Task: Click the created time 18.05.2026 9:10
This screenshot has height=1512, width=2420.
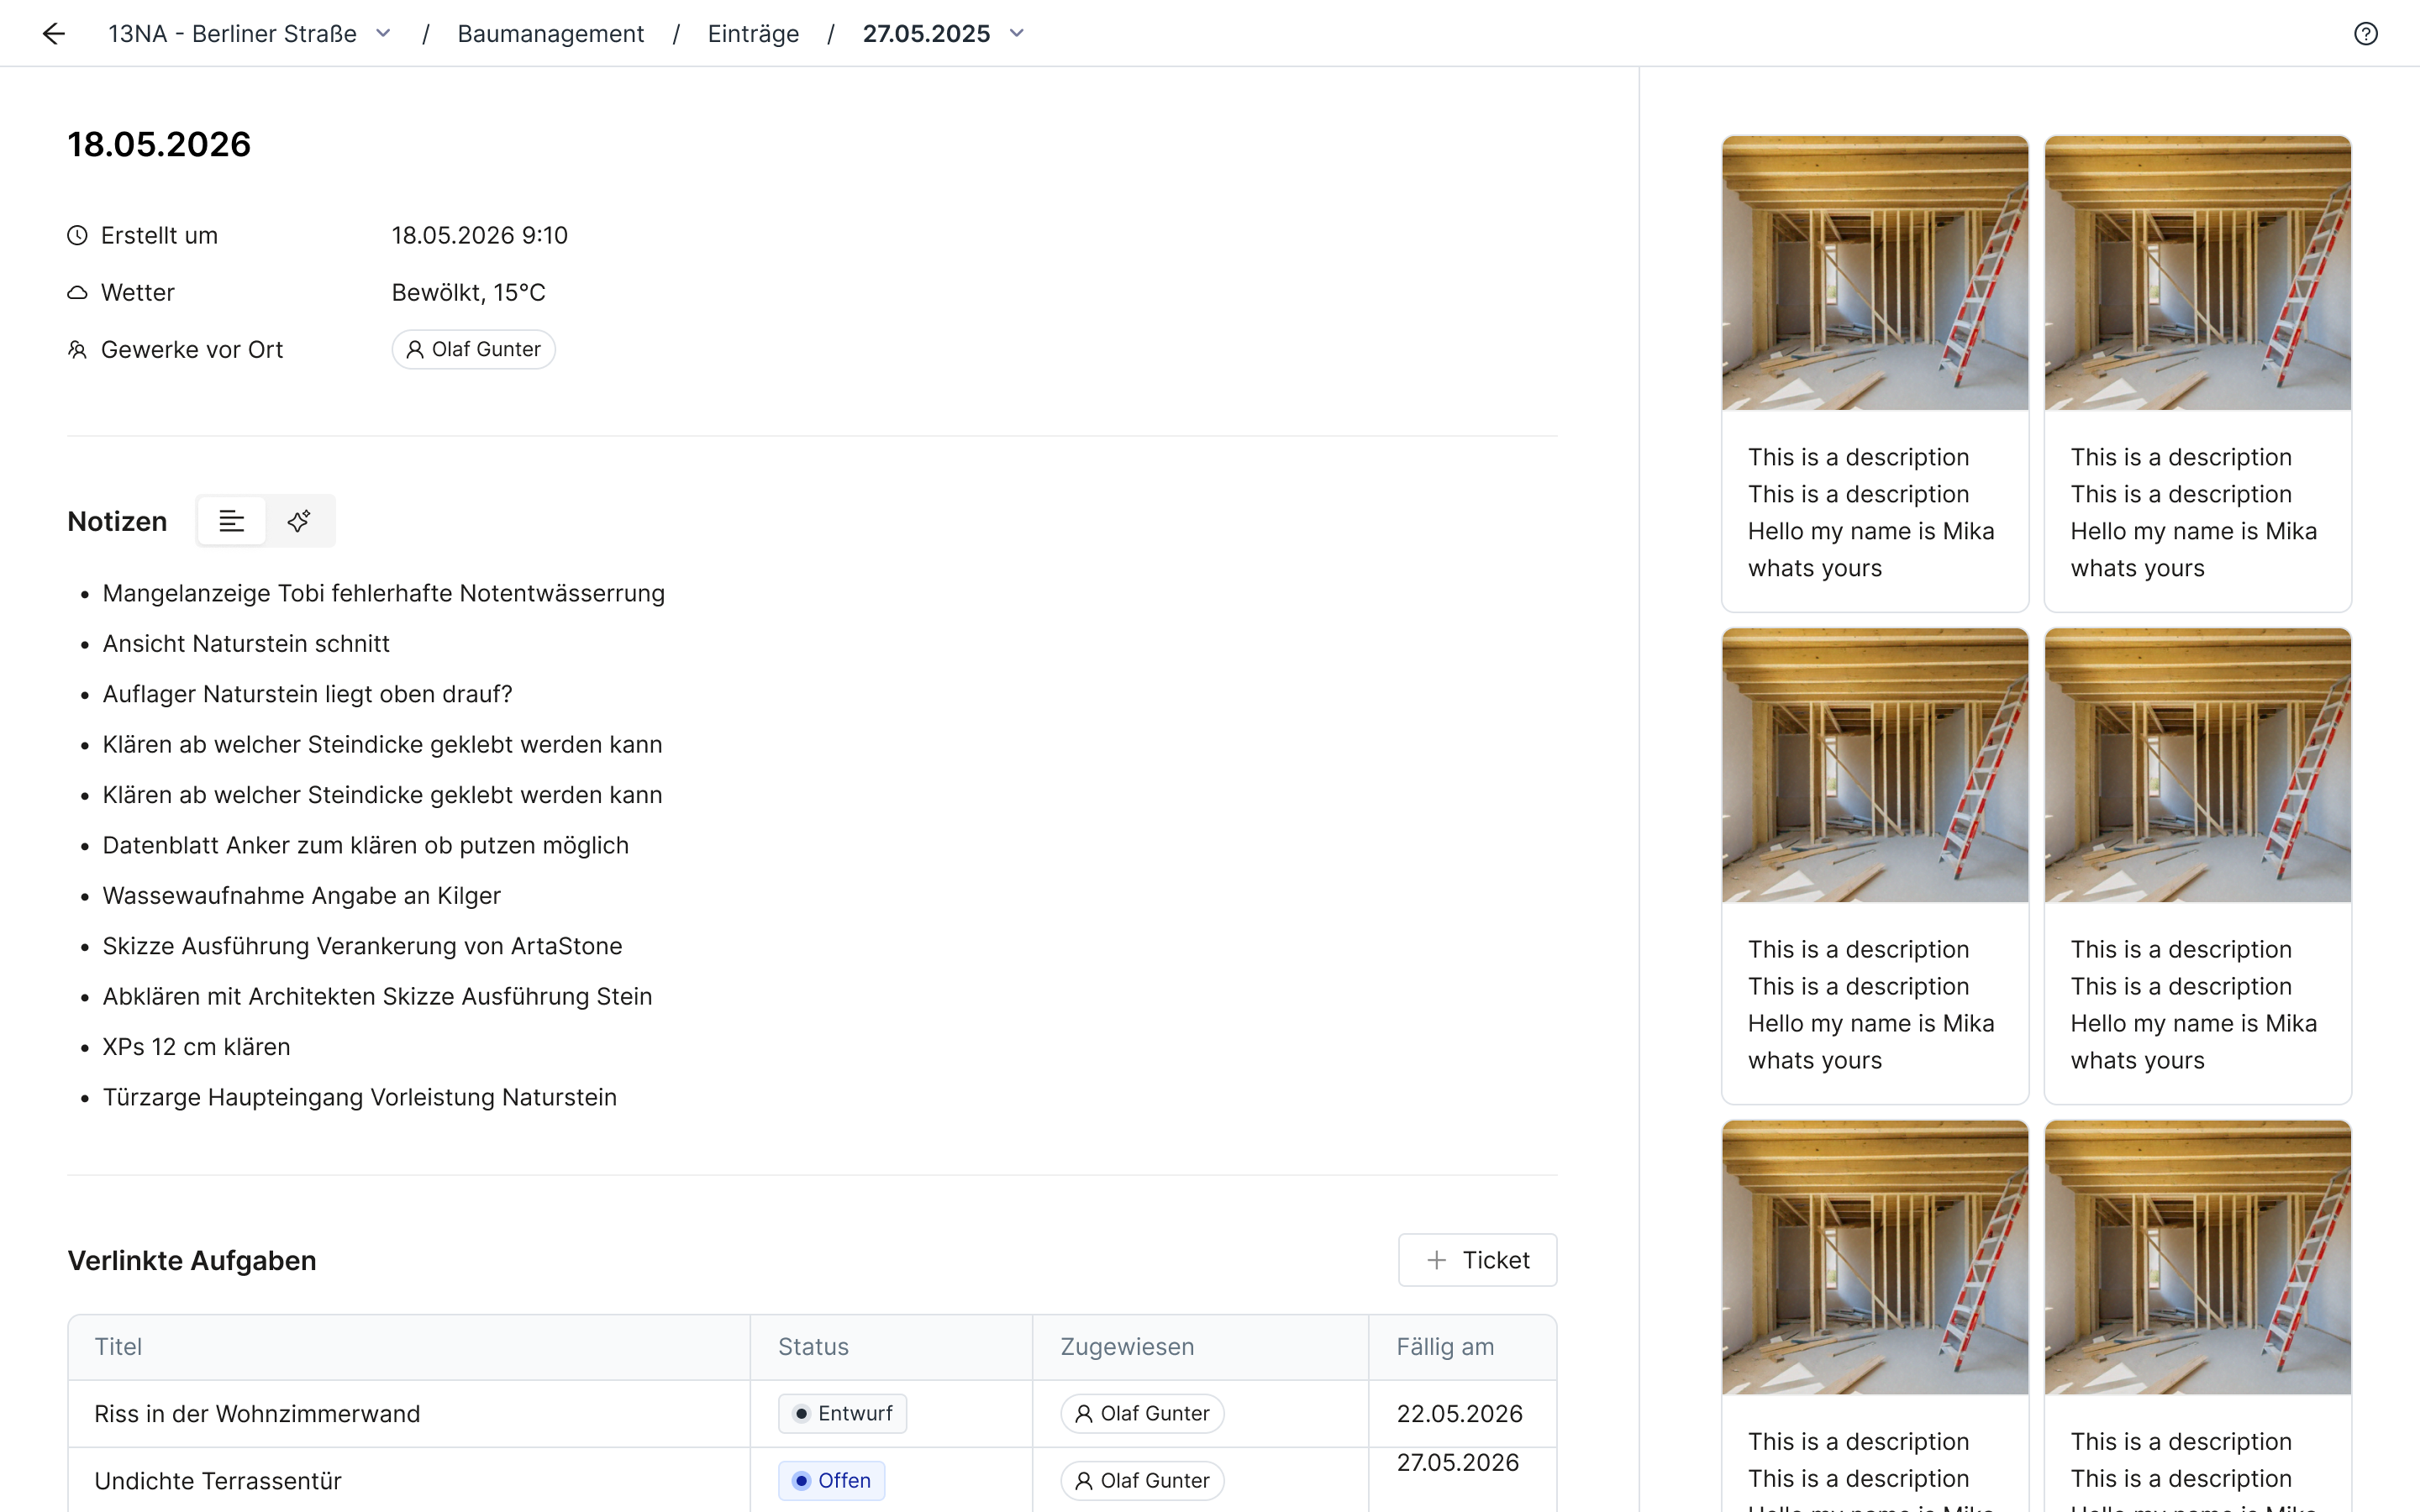Action: pyautogui.click(x=479, y=235)
